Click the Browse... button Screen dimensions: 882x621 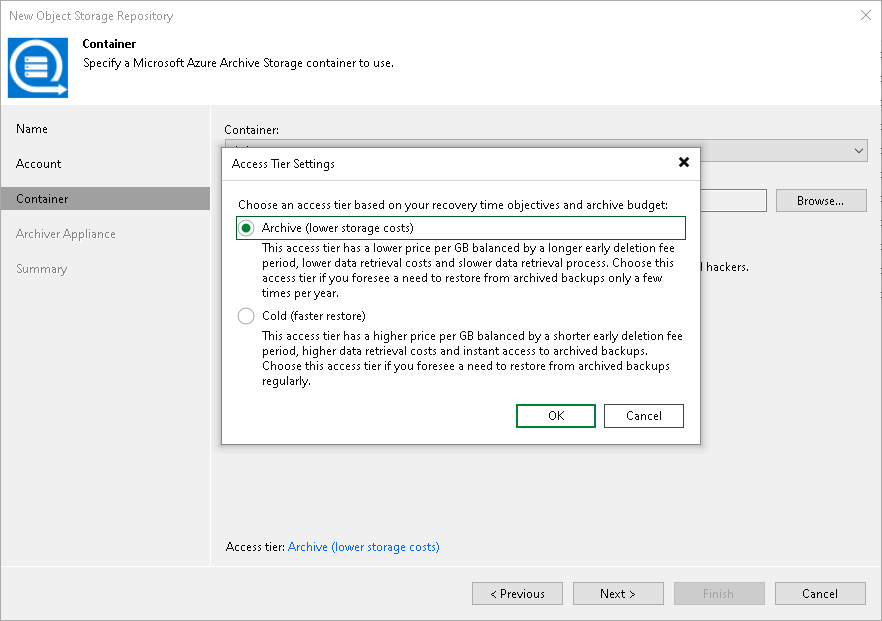821,201
